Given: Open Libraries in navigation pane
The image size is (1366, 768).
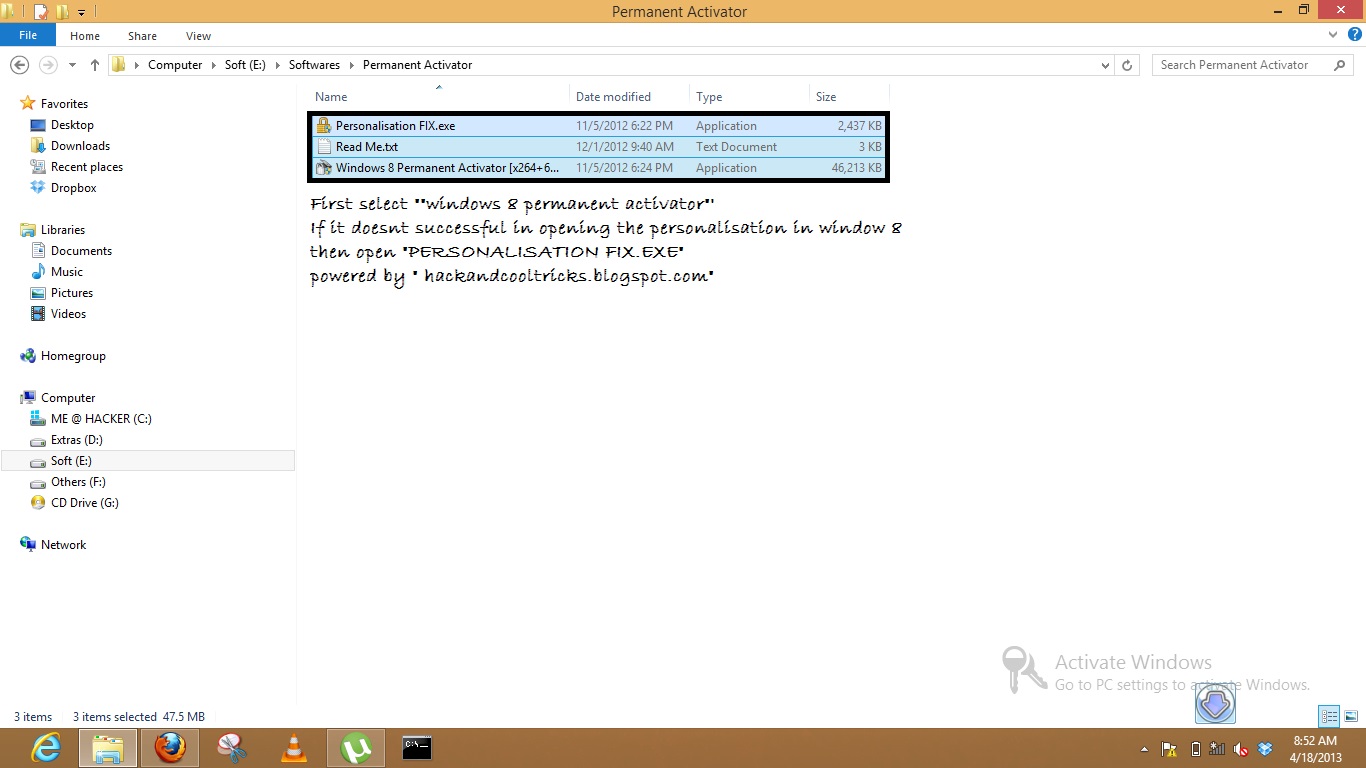Looking at the screenshot, I should coord(62,230).
